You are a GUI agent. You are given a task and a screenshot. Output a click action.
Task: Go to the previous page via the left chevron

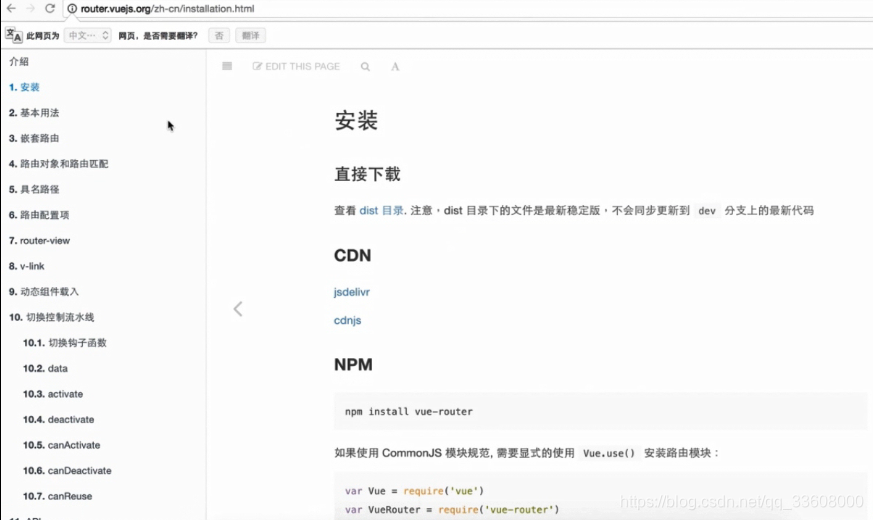pos(238,309)
